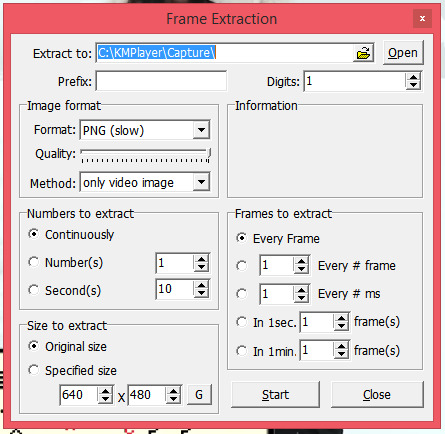Viewport: 445px width, 434px height.
Task: Click the Start button
Action: [275, 395]
